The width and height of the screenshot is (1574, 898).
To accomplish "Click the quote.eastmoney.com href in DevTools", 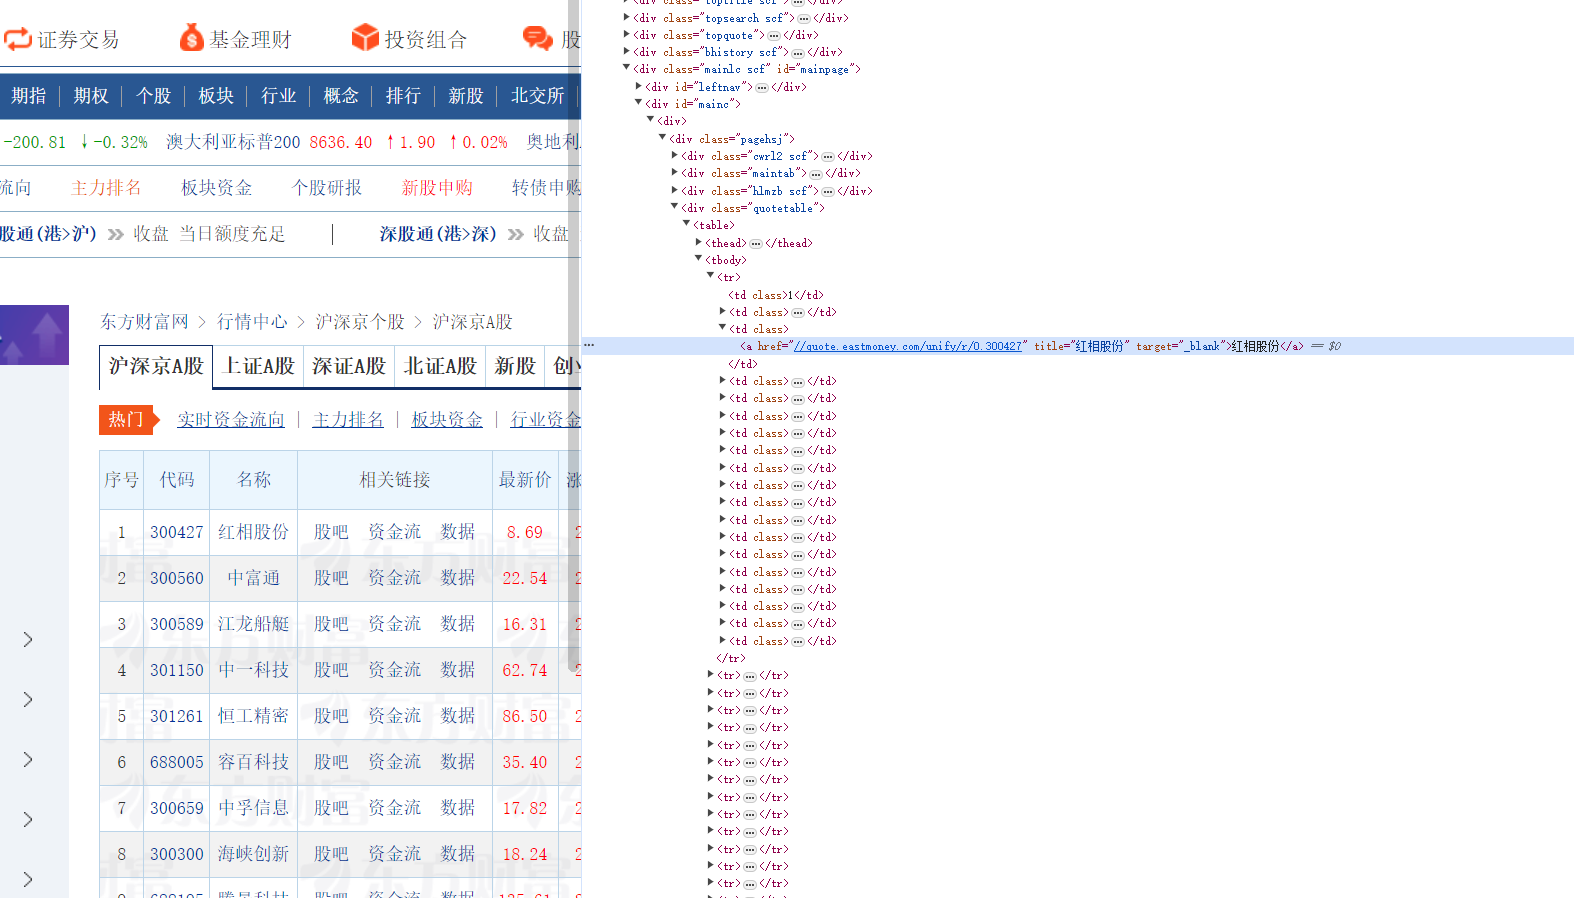I will pos(907,346).
